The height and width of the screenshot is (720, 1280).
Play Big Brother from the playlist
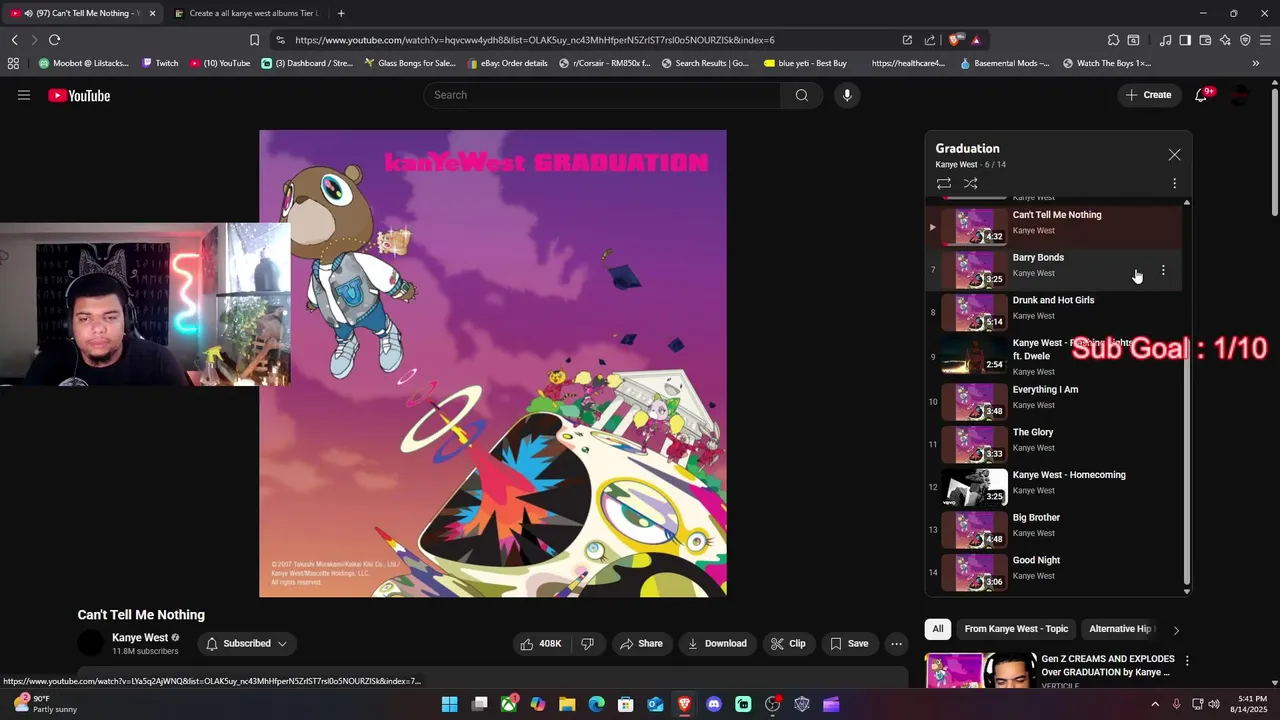tap(1054, 530)
